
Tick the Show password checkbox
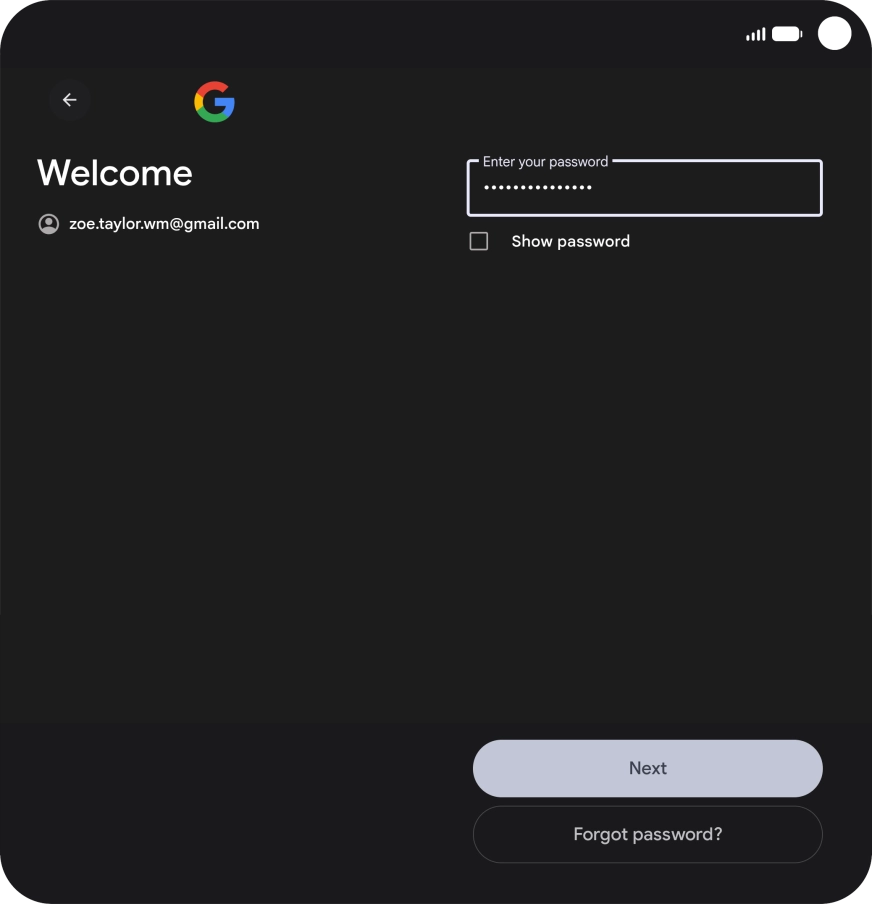[x=479, y=241]
